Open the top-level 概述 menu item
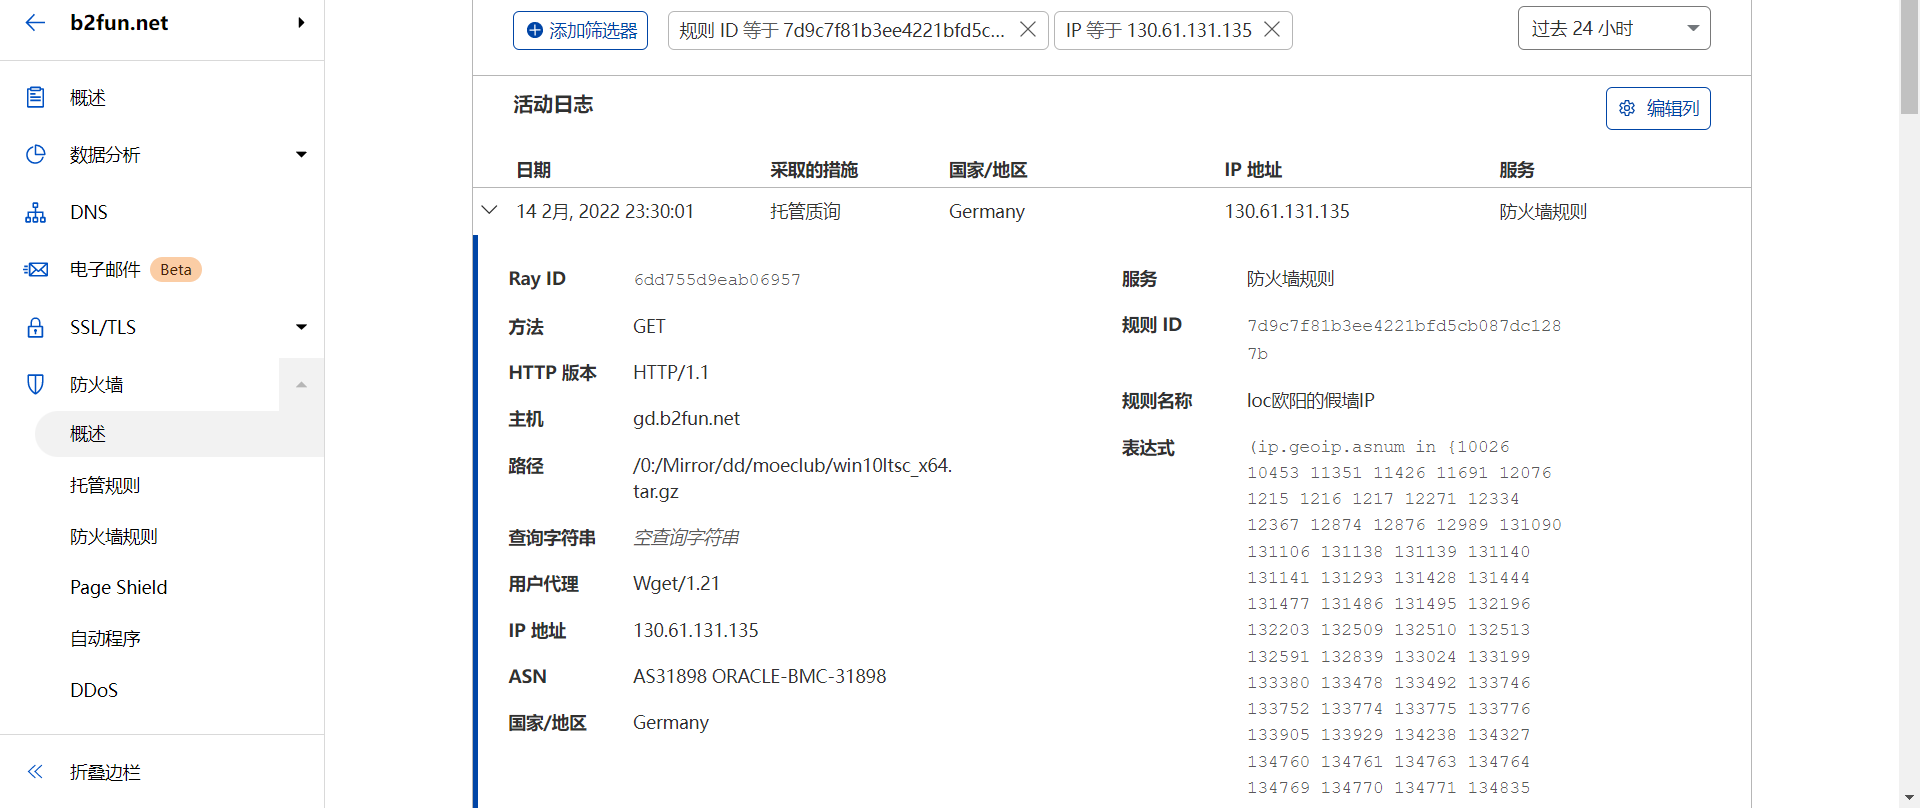Image resolution: width=1920 pixels, height=808 pixels. coord(88,98)
